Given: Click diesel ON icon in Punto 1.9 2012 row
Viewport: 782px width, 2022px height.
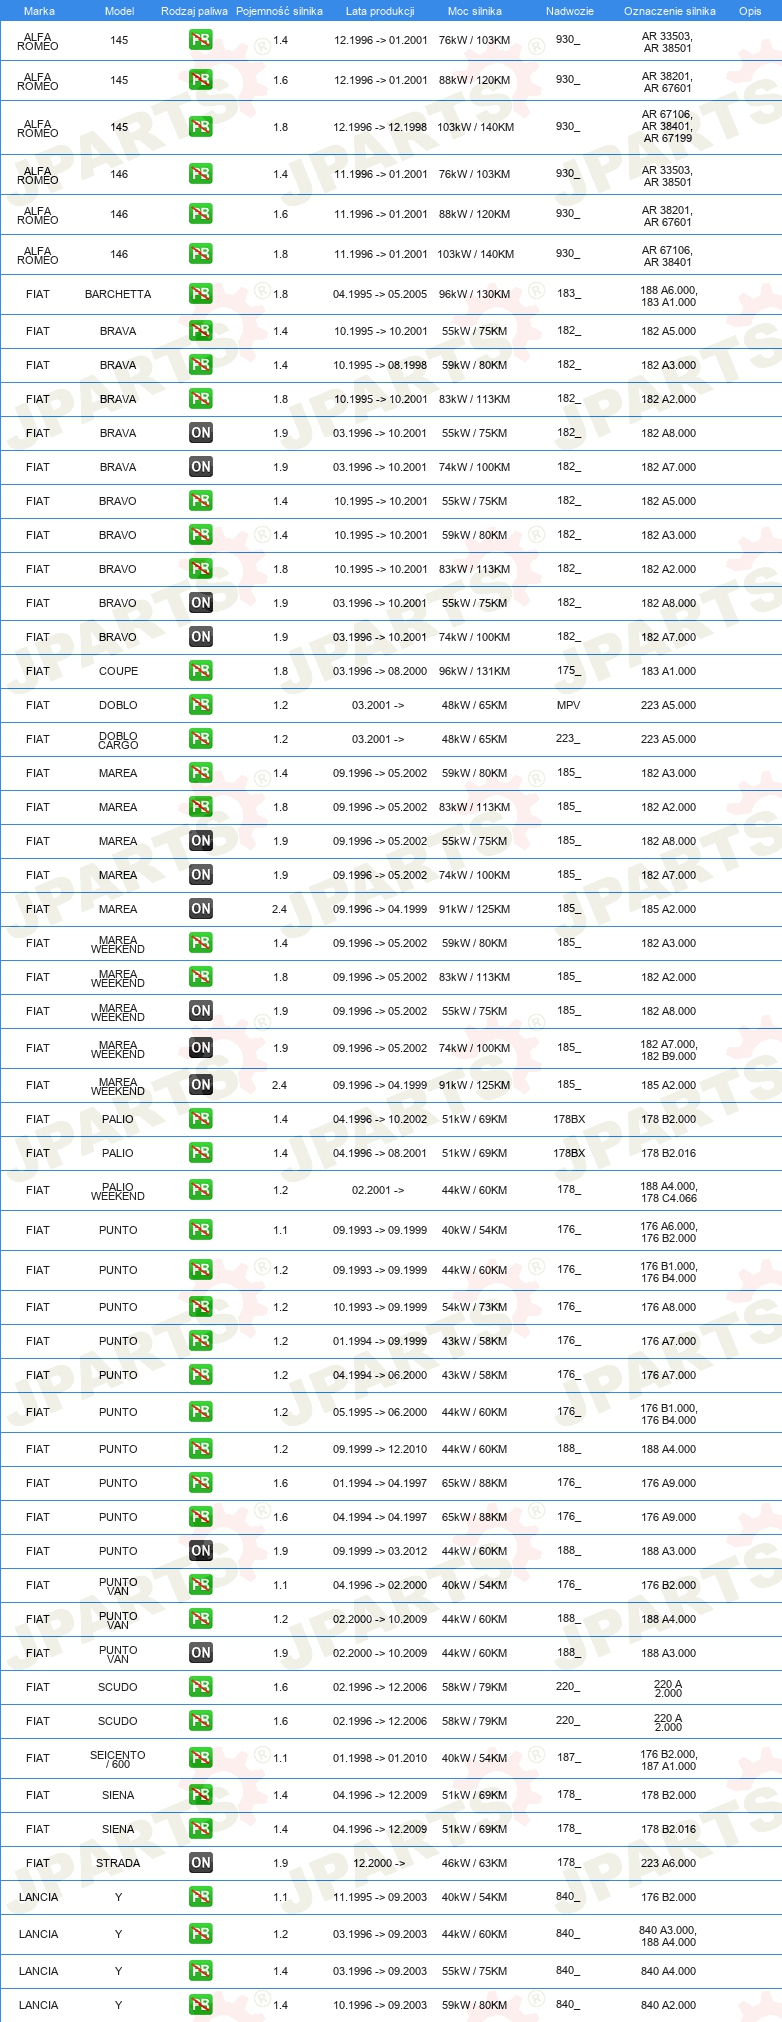Looking at the screenshot, I should [201, 1551].
